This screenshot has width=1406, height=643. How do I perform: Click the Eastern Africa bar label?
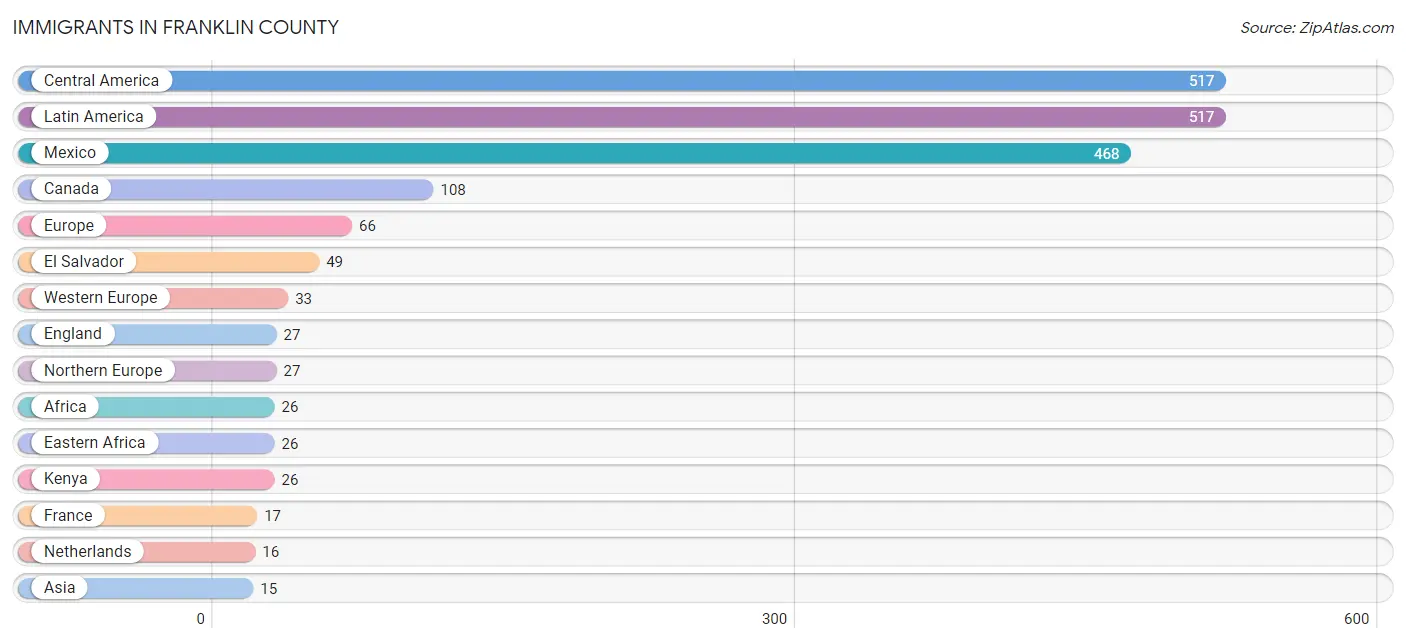coord(95,443)
